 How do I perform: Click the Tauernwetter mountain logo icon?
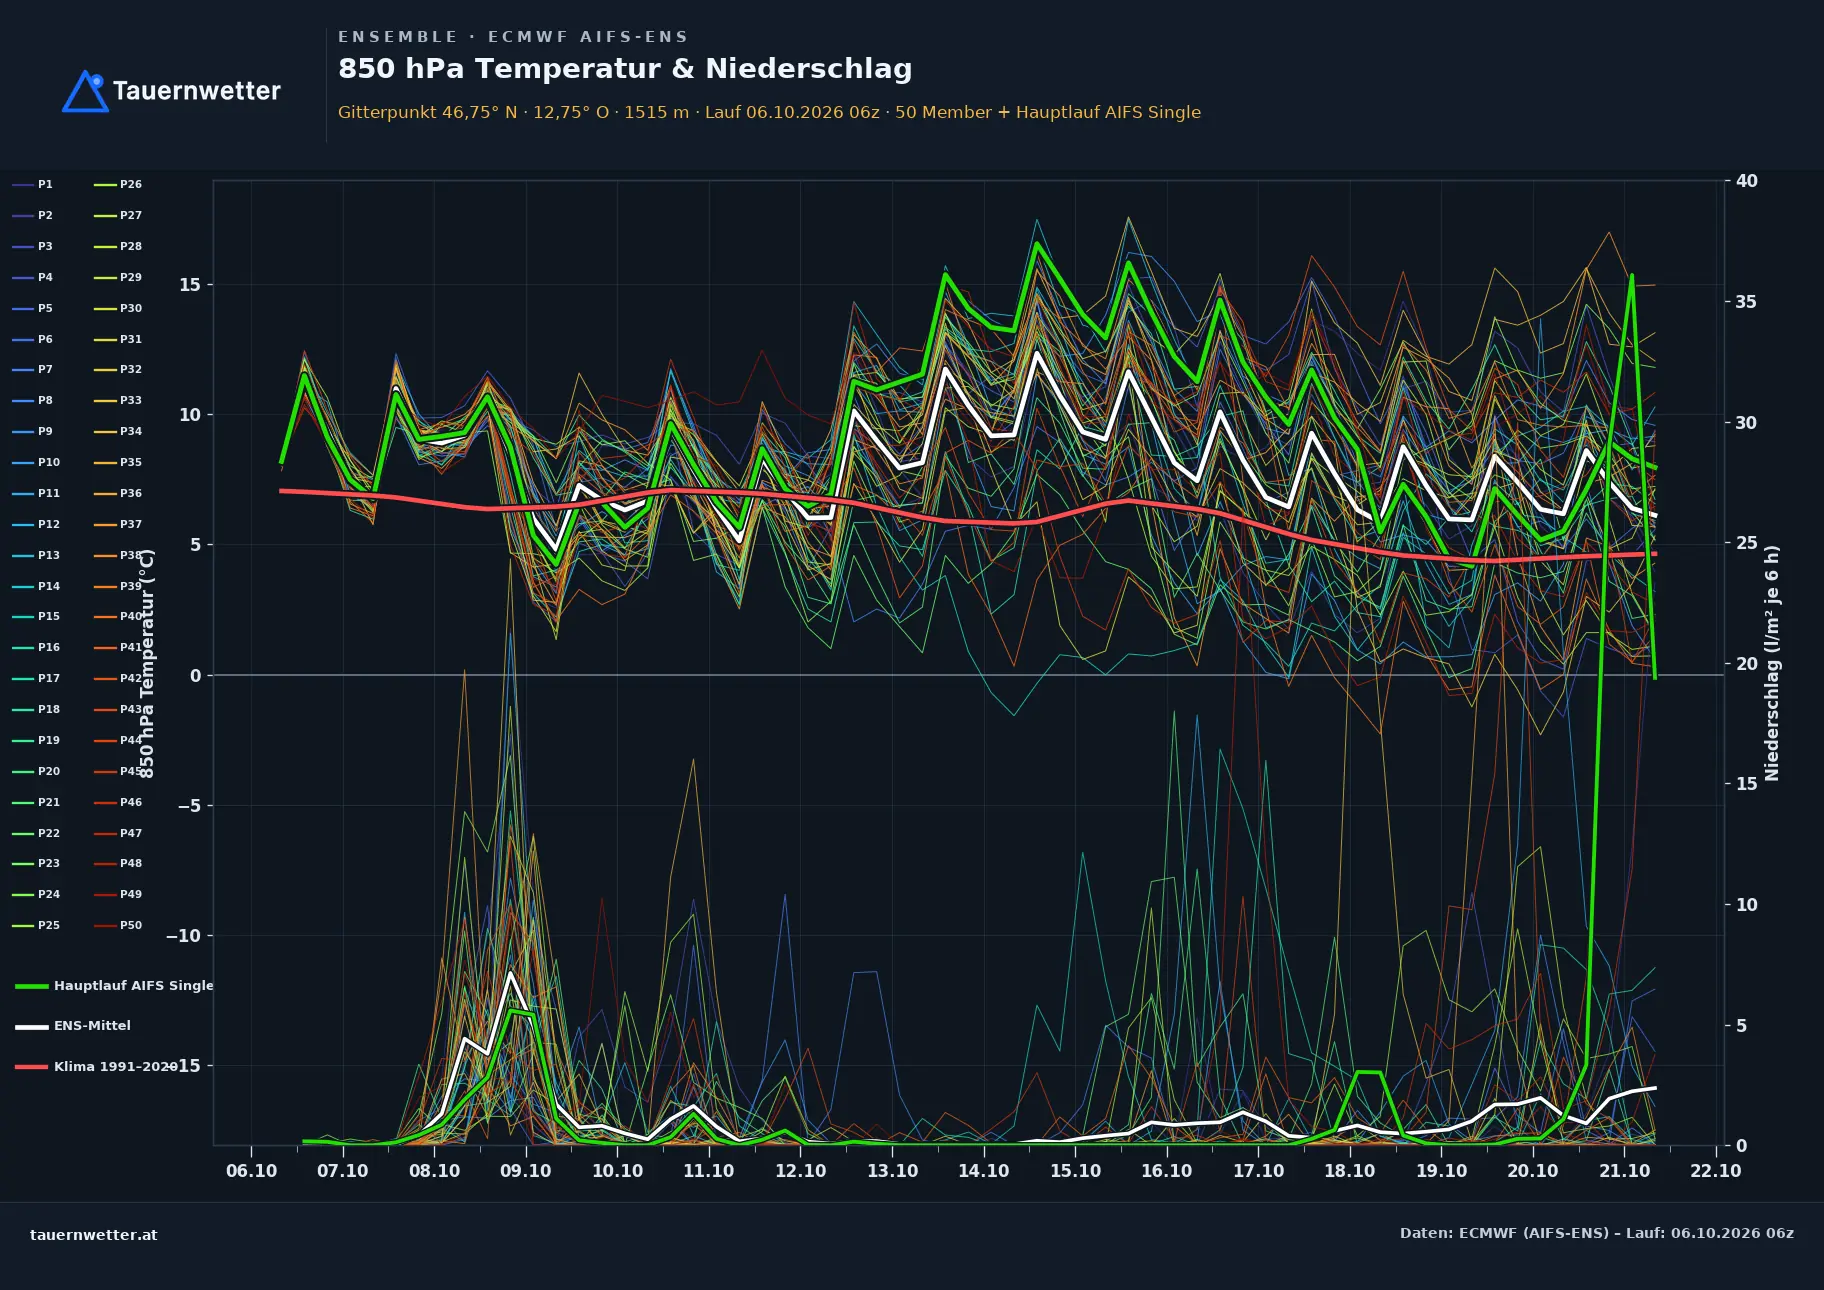tap(86, 91)
